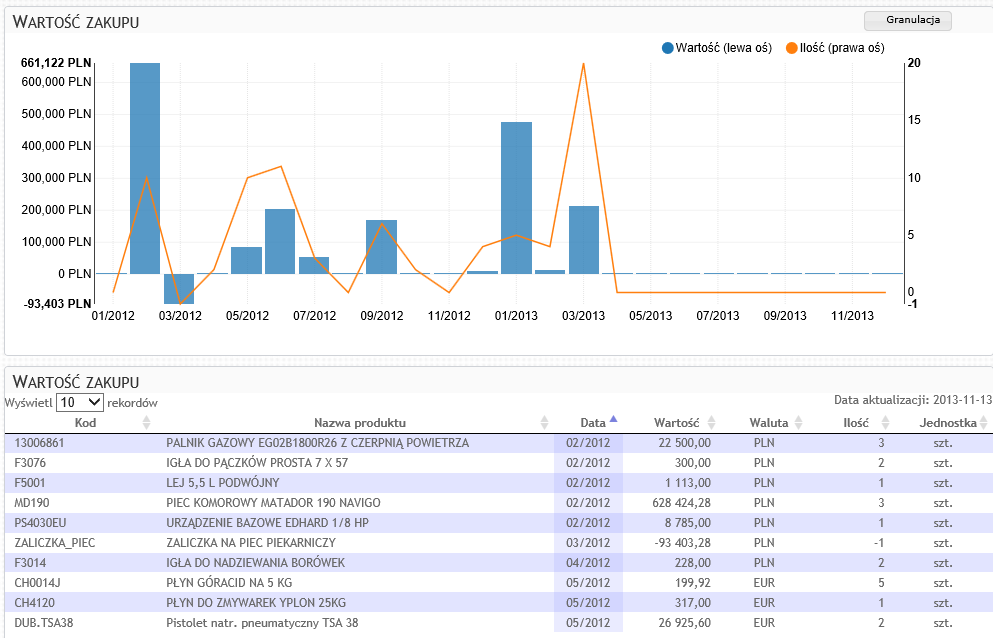Click IGŁA DO PĄCZKÓW PROSTA 7 X 57
The height and width of the screenshot is (638, 993).
click(x=257, y=463)
